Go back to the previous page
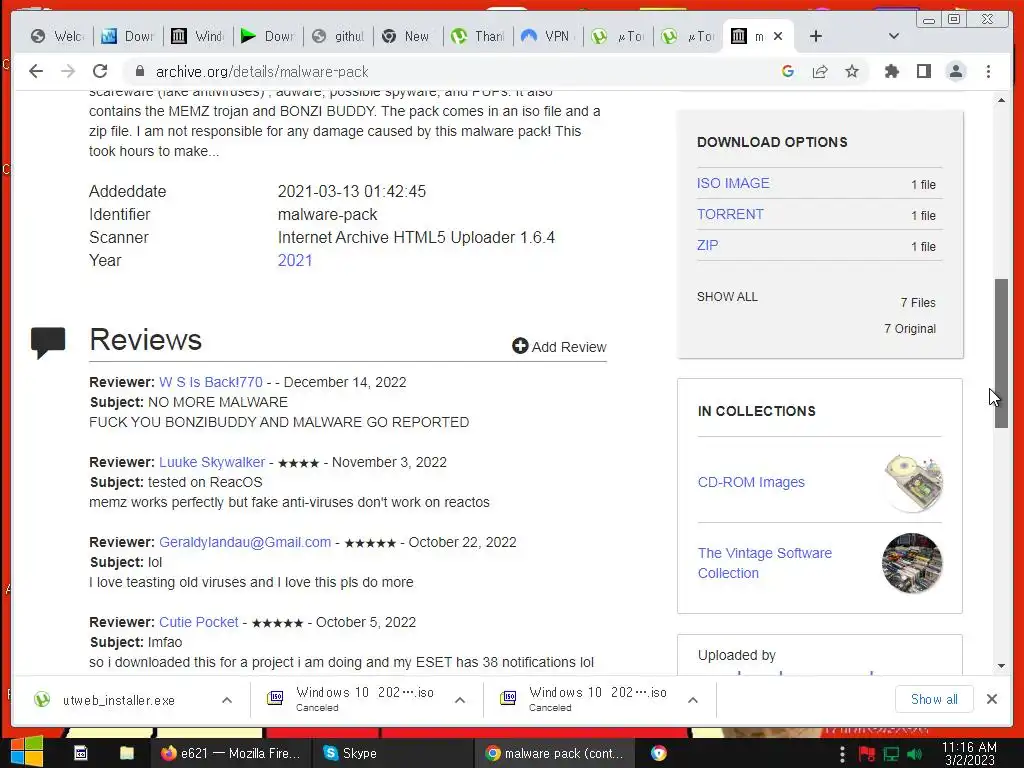The width and height of the screenshot is (1024, 768). 36,71
